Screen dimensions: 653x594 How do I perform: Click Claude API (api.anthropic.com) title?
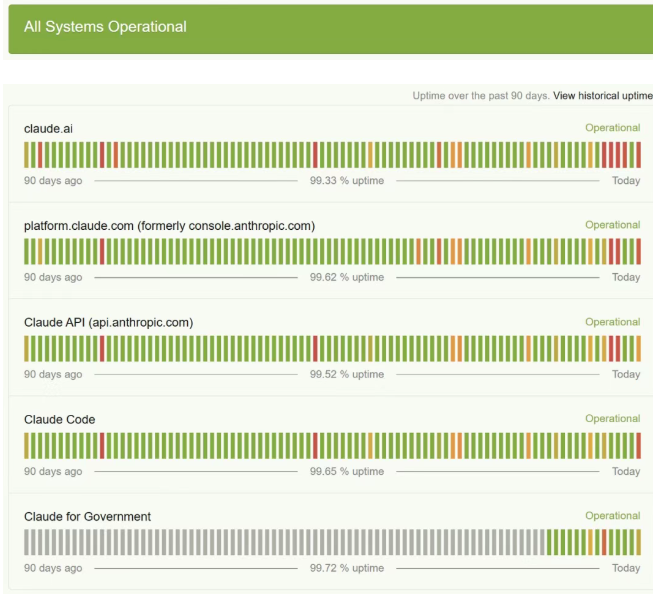click(109, 323)
